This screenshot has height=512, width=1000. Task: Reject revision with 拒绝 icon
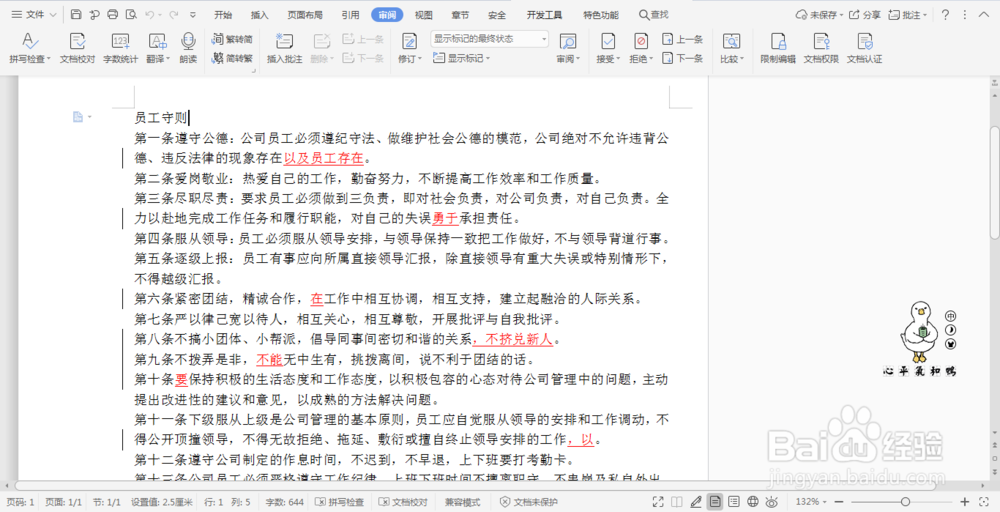tap(641, 41)
